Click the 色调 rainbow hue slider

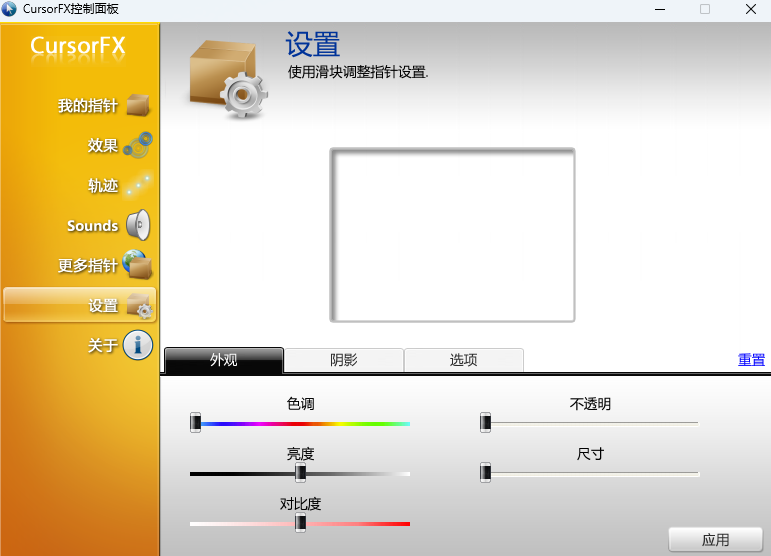click(300, 423)
